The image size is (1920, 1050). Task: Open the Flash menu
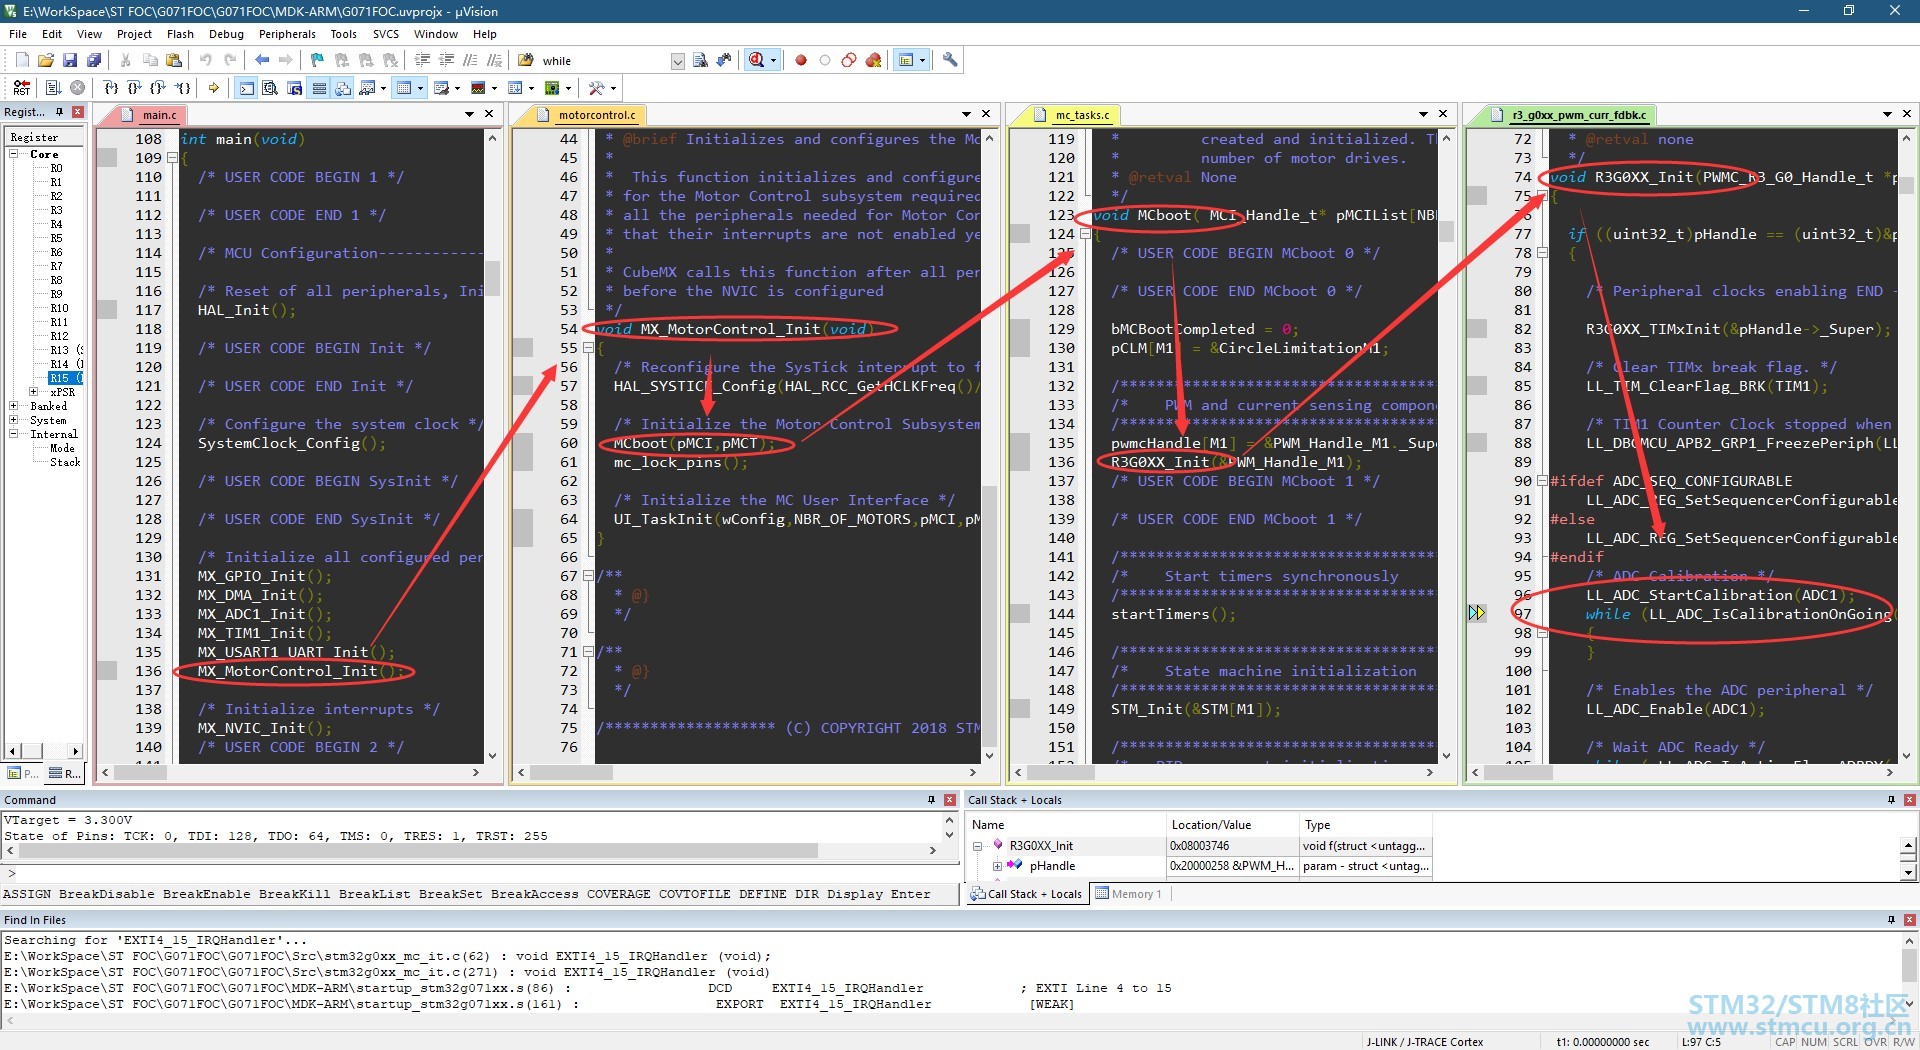180,34
